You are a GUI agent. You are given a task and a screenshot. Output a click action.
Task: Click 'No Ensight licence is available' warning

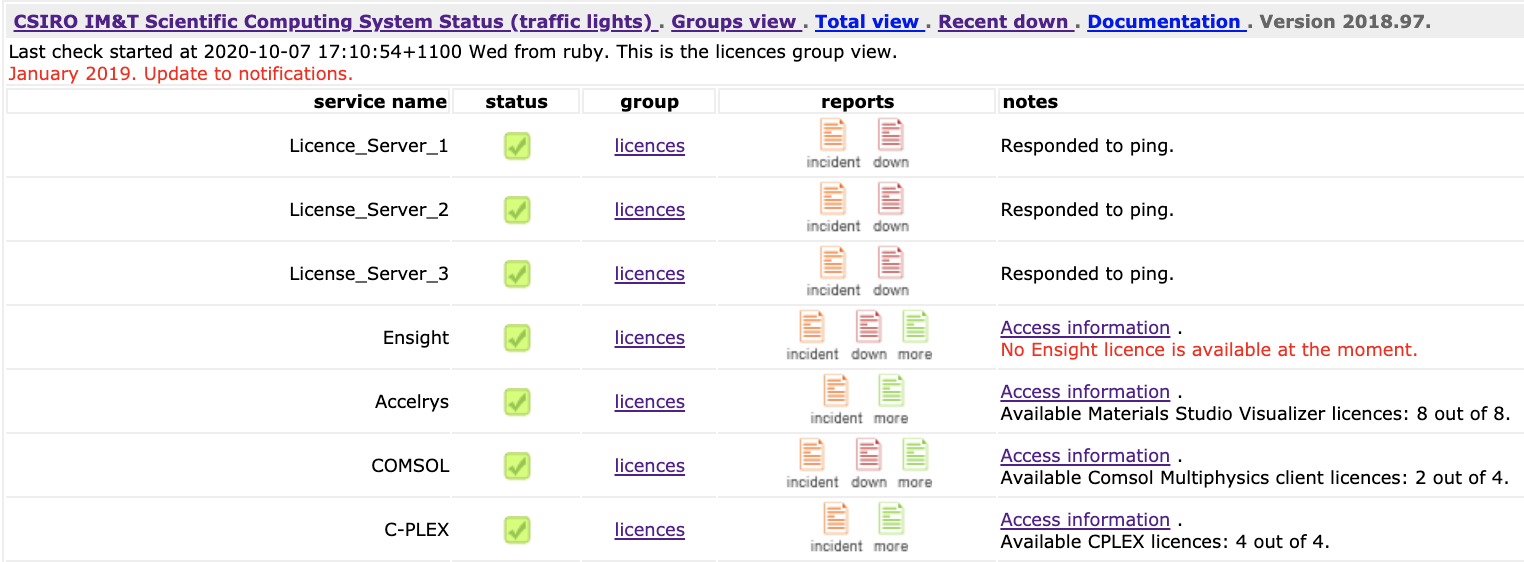tap(1209, 350)
